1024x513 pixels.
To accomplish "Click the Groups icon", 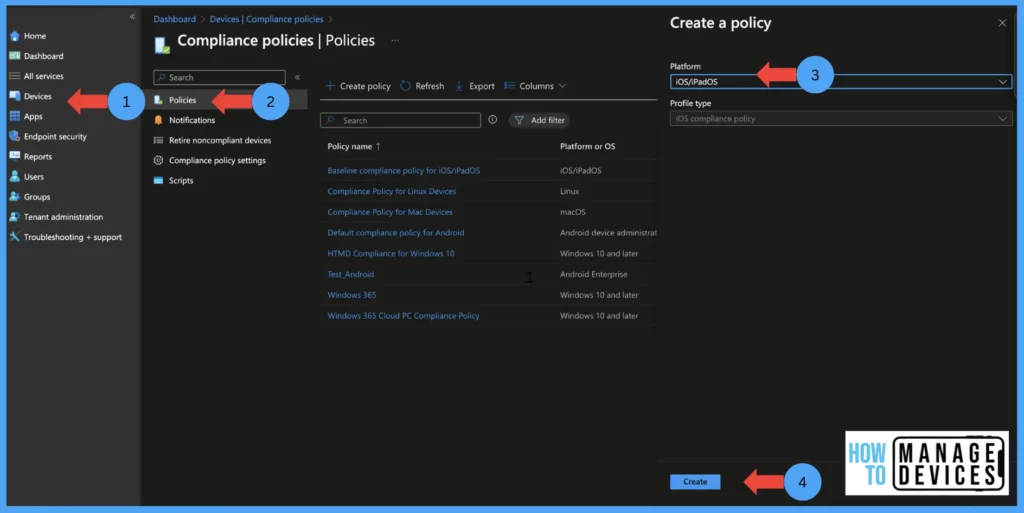I will 14,196.
